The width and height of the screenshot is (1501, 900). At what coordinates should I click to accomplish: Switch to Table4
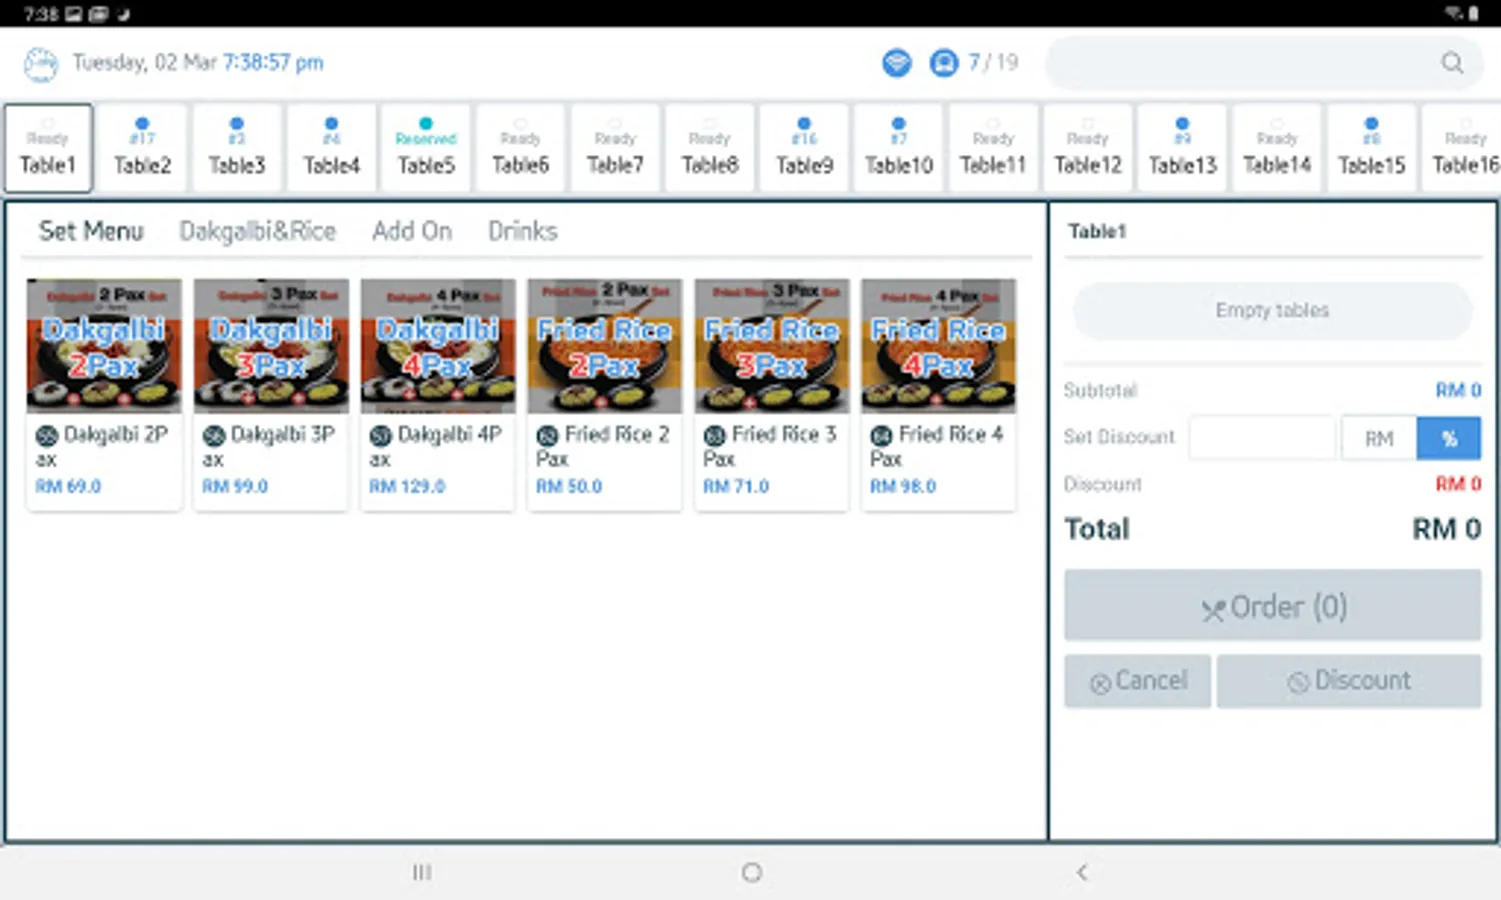[331, 148]
